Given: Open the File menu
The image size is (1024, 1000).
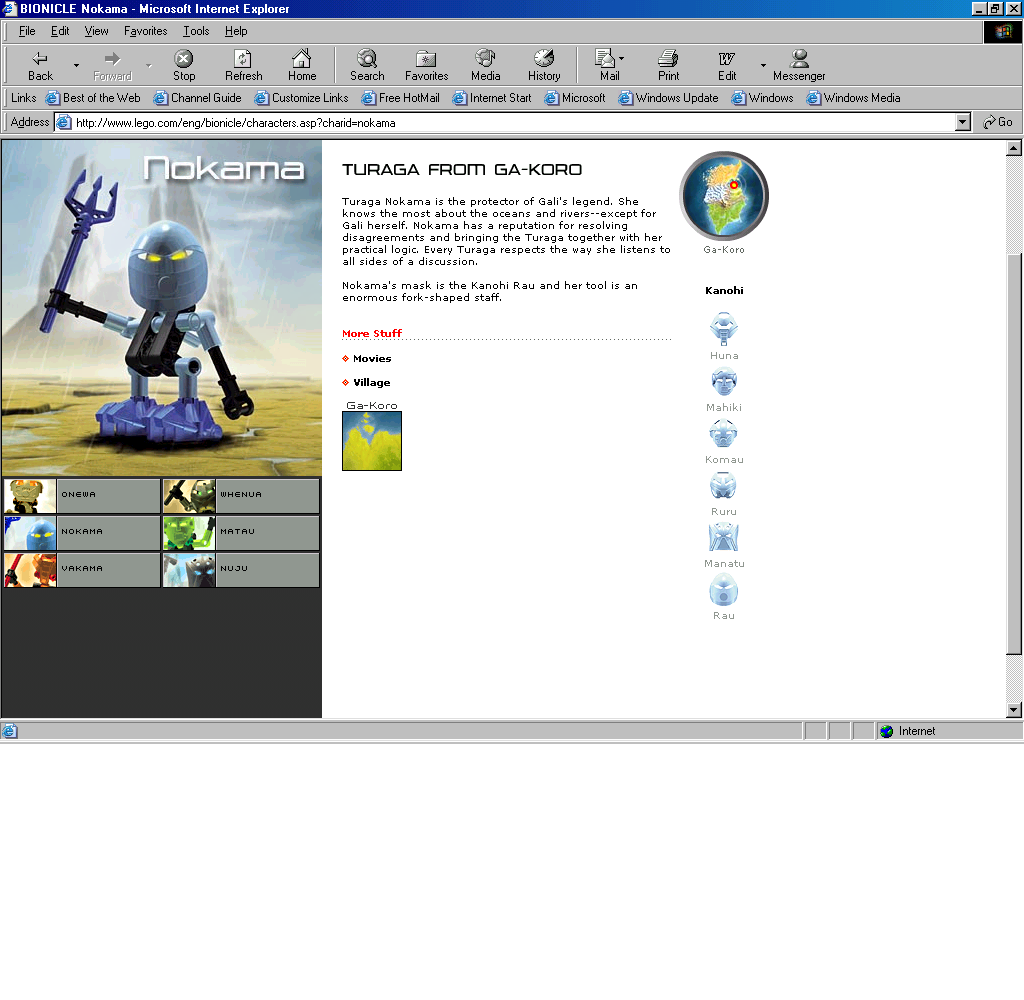Looking at the screenshot, I should 27,31.
